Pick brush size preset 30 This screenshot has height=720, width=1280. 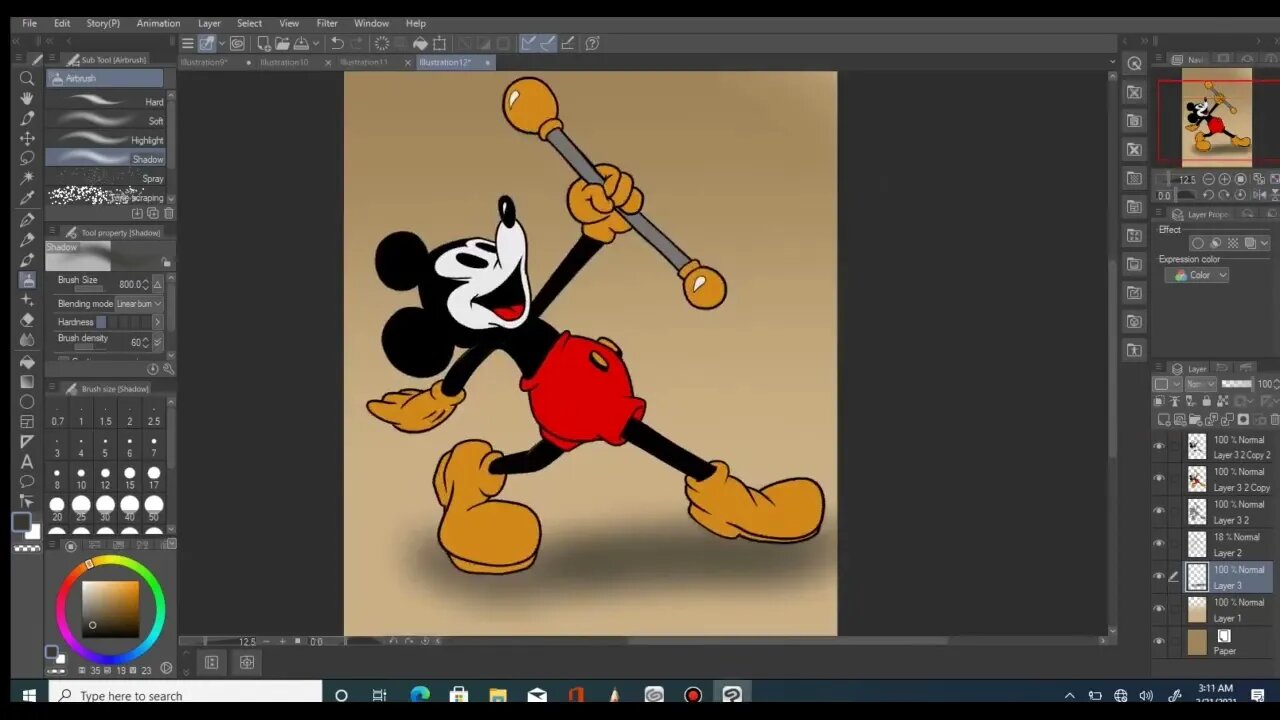[x=105, y=507]
